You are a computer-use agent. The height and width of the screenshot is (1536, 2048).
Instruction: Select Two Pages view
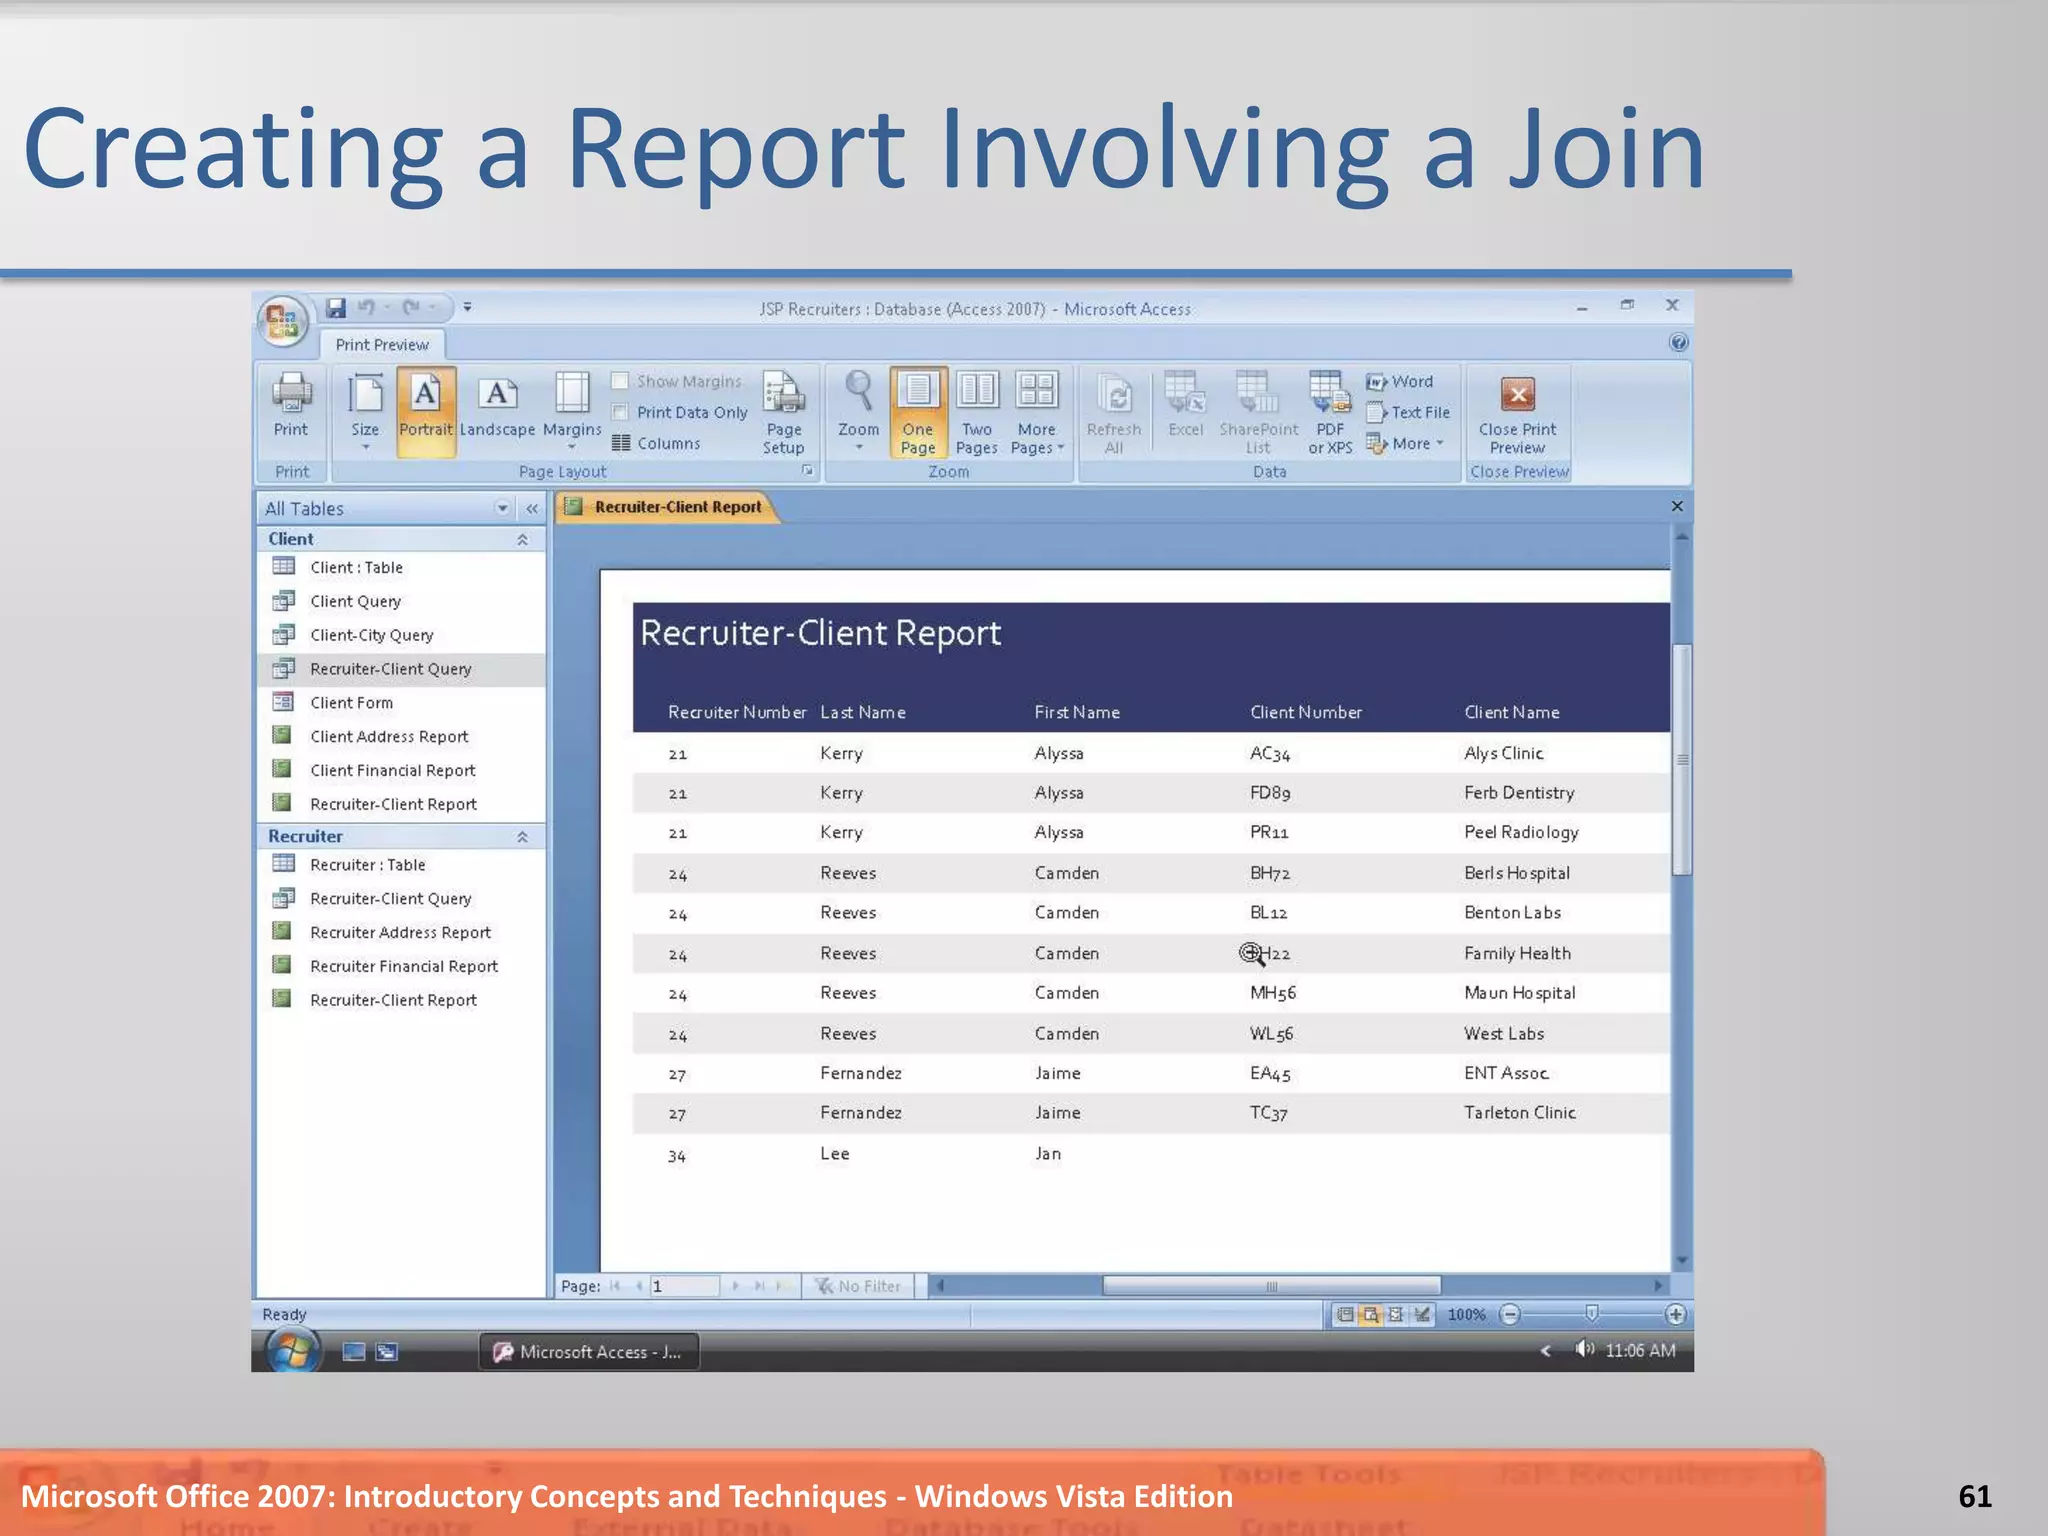tap(977, 413)
